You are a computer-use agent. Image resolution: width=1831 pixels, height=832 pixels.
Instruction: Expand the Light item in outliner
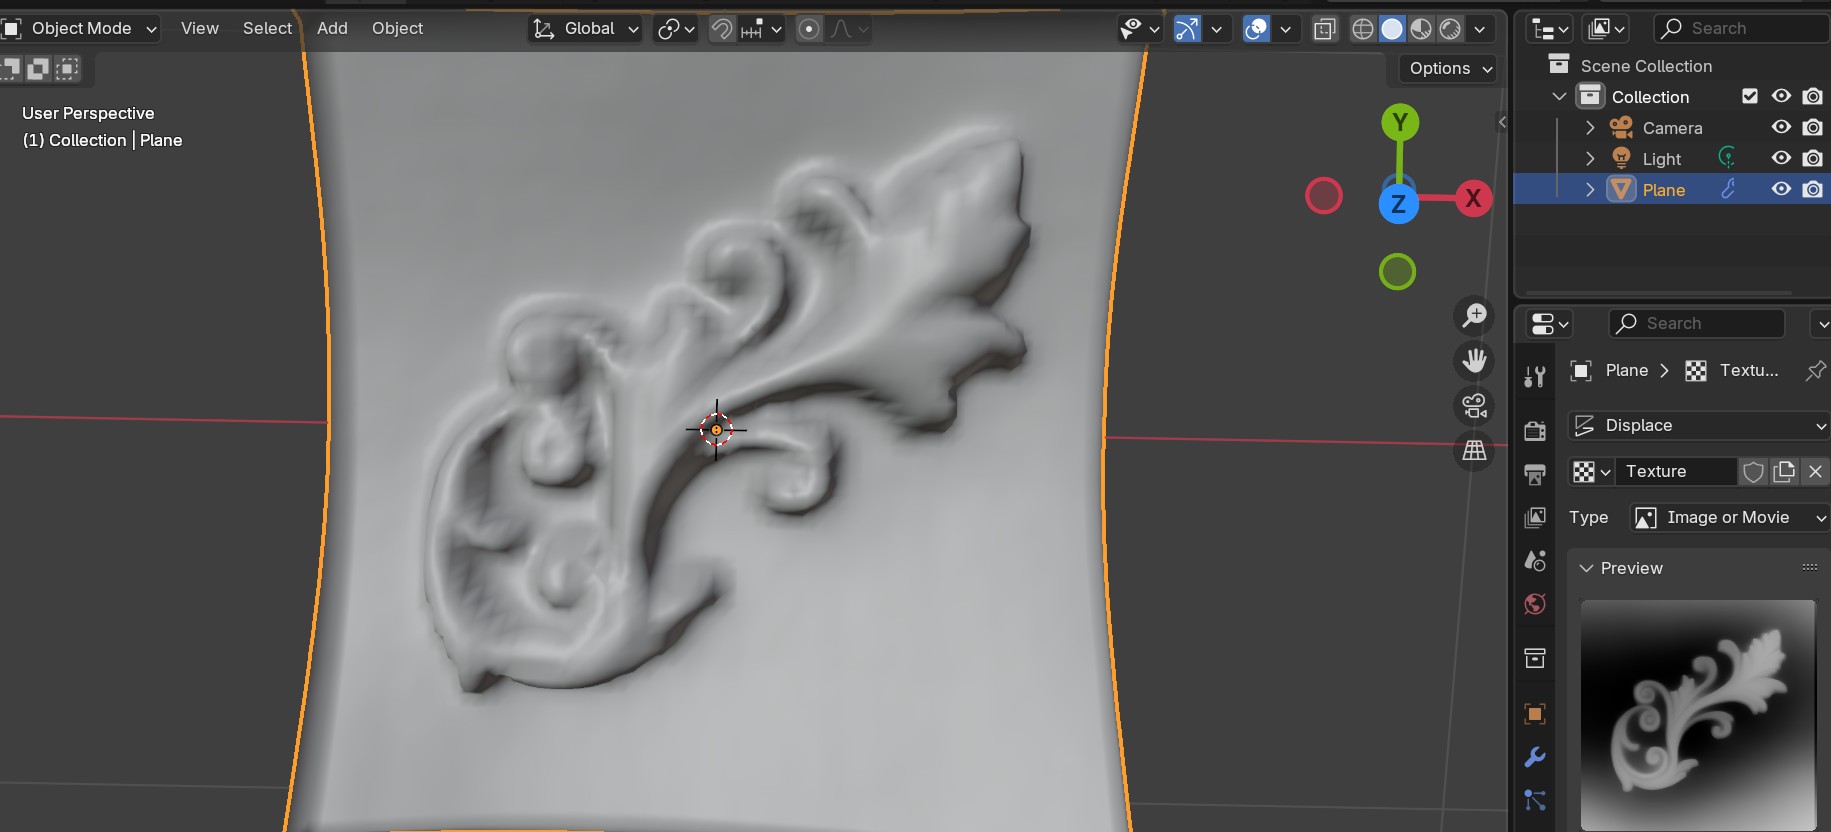[1590, 159]
